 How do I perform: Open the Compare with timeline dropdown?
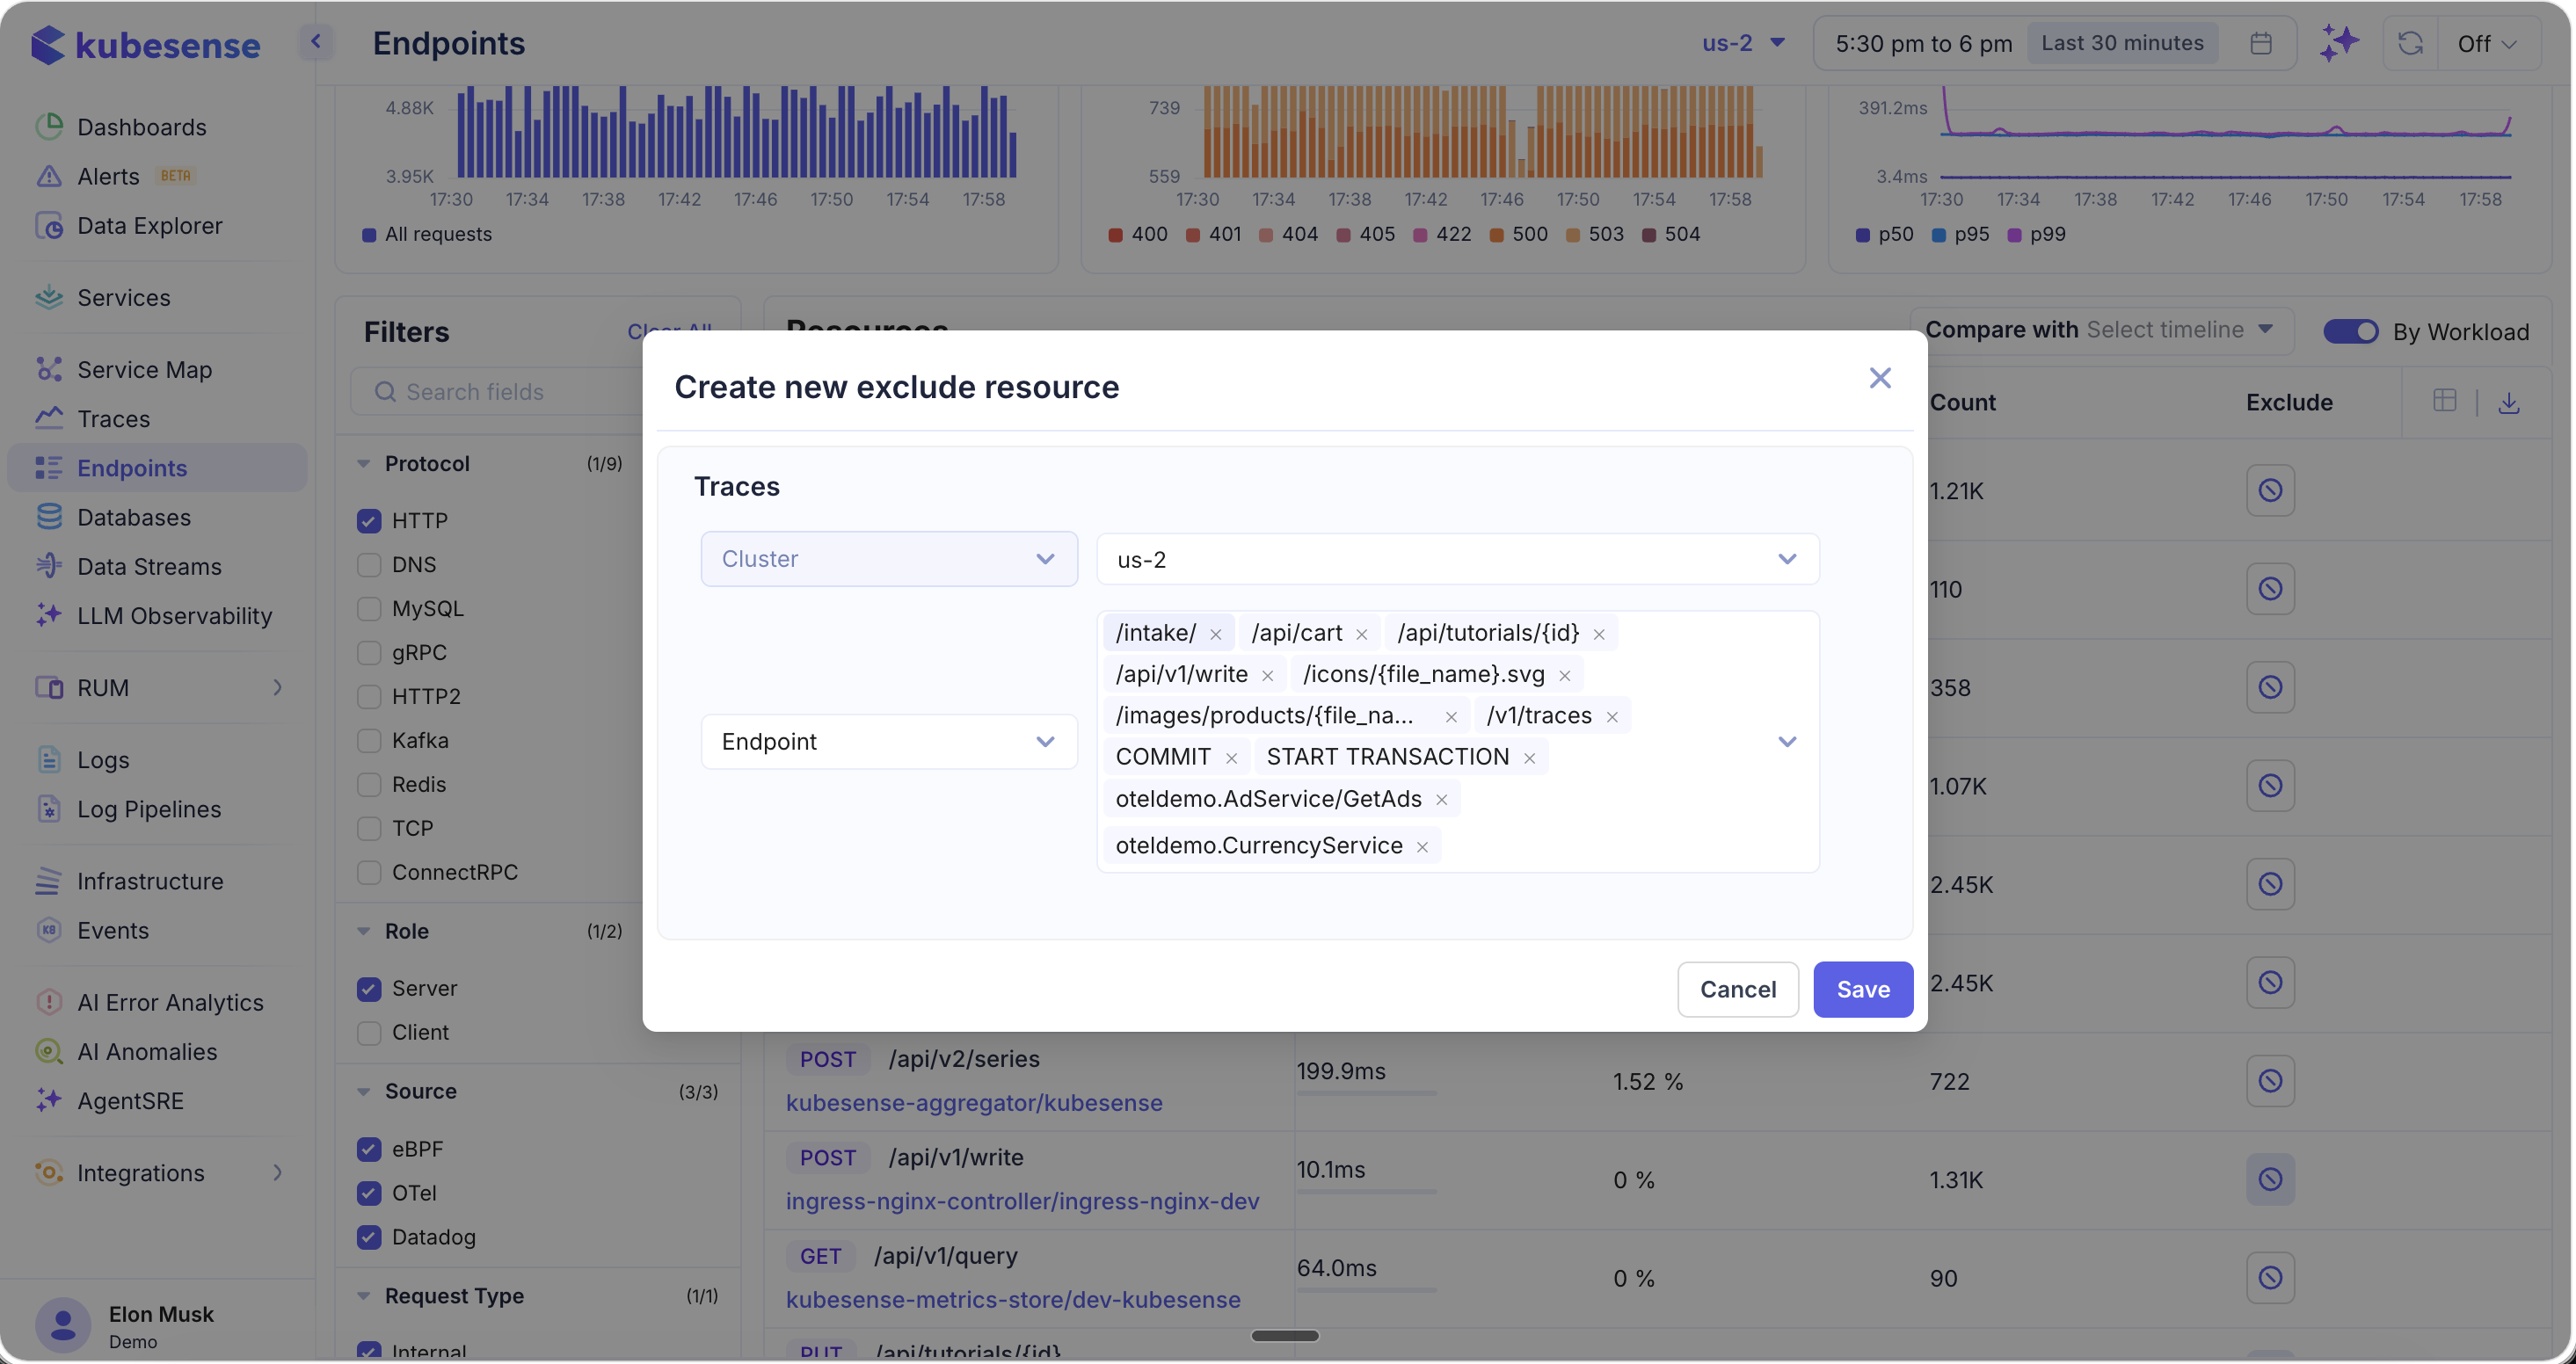click(x=2100, y=330)
